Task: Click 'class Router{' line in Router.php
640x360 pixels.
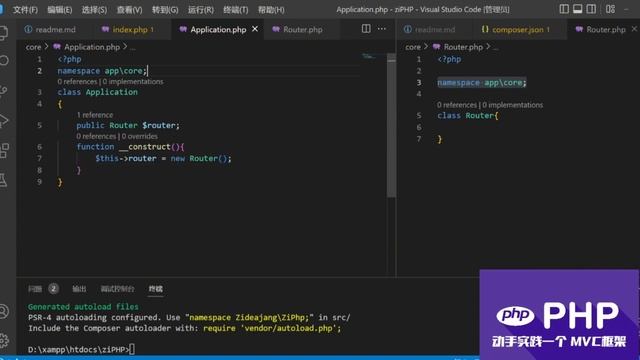Action: coord(468,116)
